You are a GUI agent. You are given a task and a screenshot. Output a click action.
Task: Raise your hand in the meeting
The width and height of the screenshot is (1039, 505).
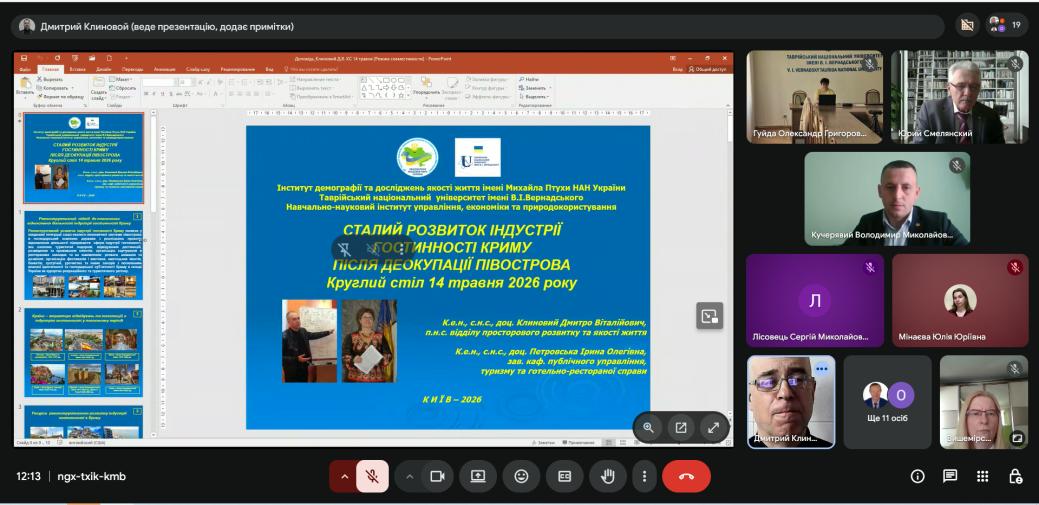(x=608, y=477)
